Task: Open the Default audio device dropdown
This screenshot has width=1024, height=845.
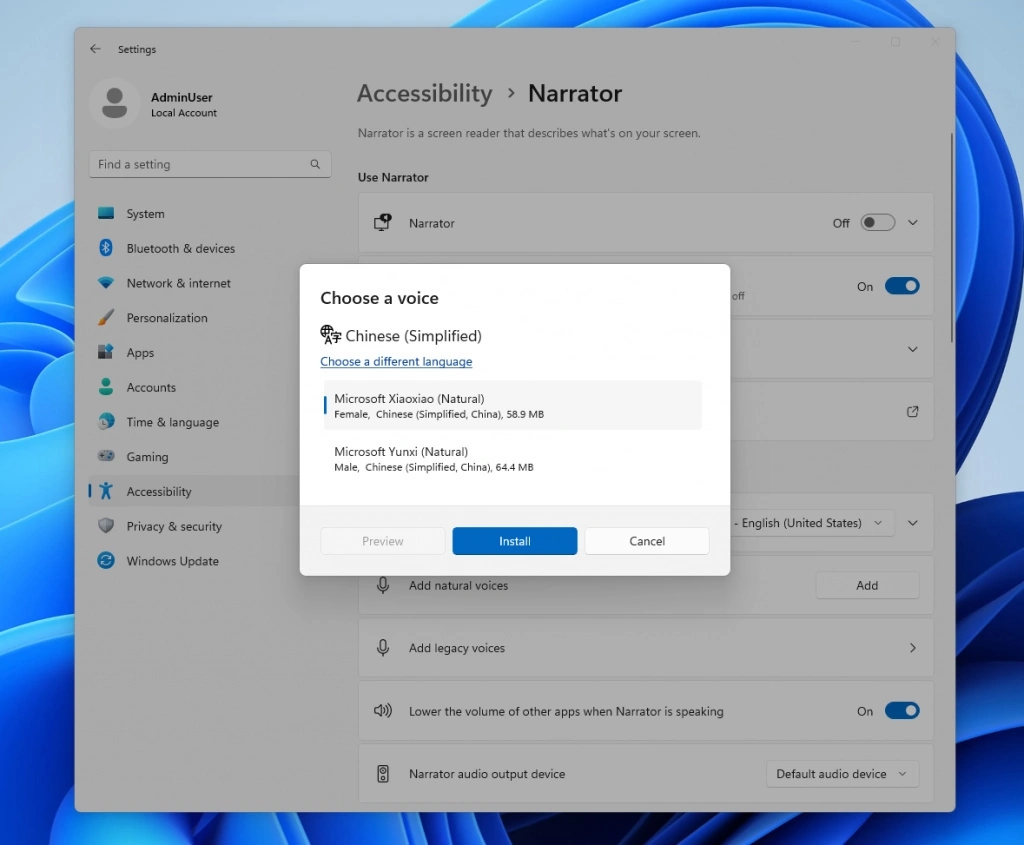Action: (841, 773)
